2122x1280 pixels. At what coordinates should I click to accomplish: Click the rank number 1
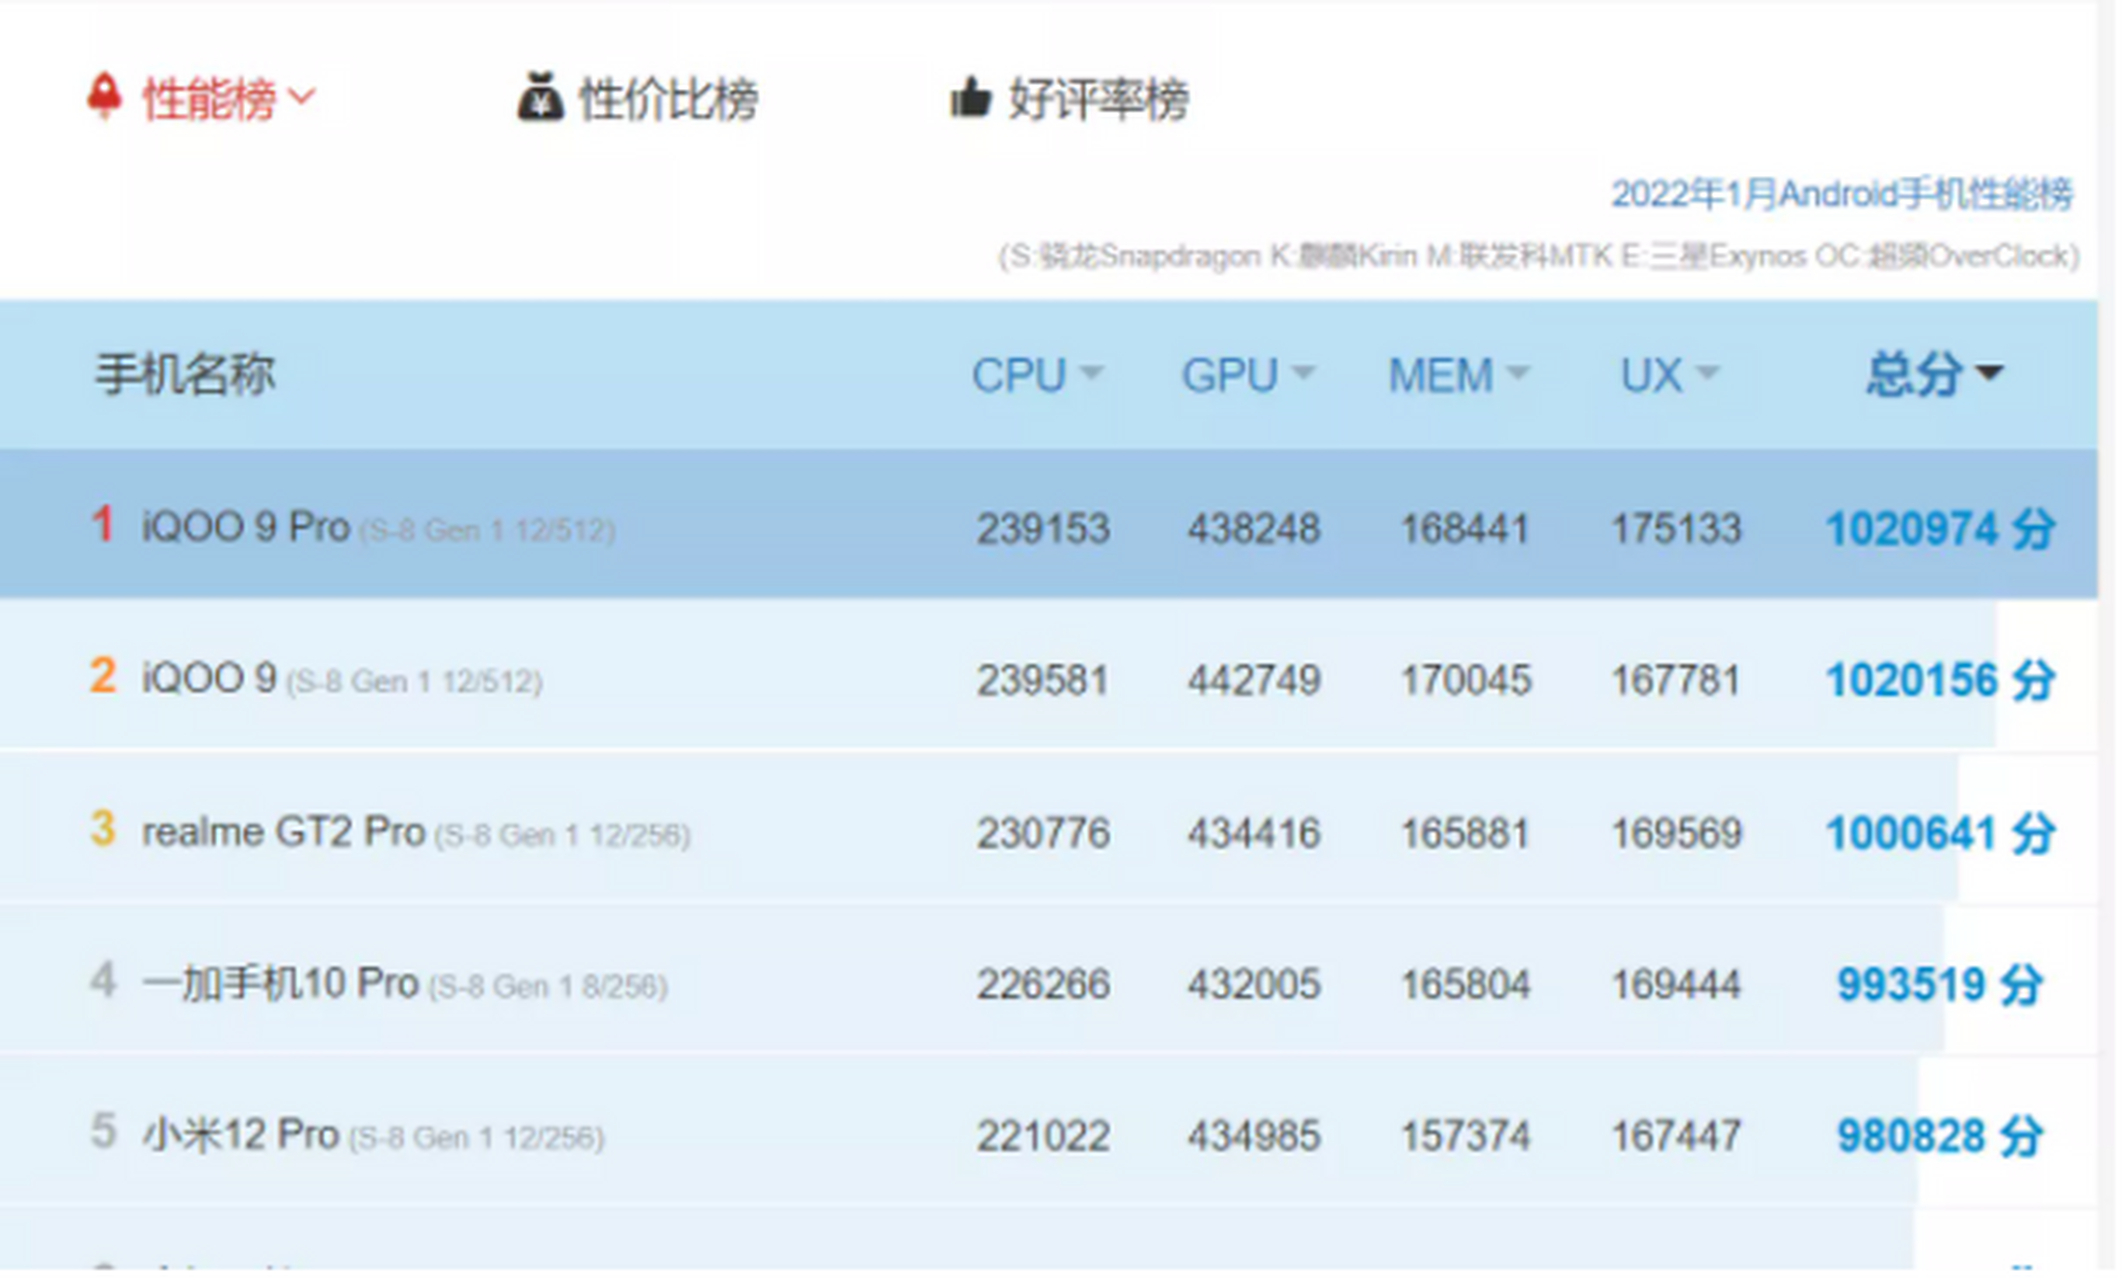102,524
